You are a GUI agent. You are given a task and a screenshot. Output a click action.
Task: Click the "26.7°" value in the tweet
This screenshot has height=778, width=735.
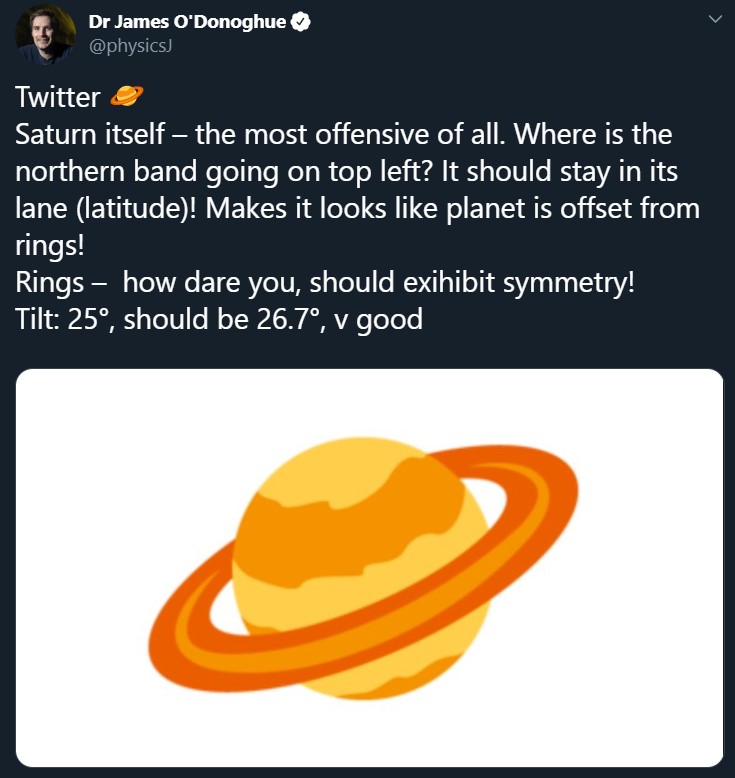pyautogui.click(x=304, y=319)
